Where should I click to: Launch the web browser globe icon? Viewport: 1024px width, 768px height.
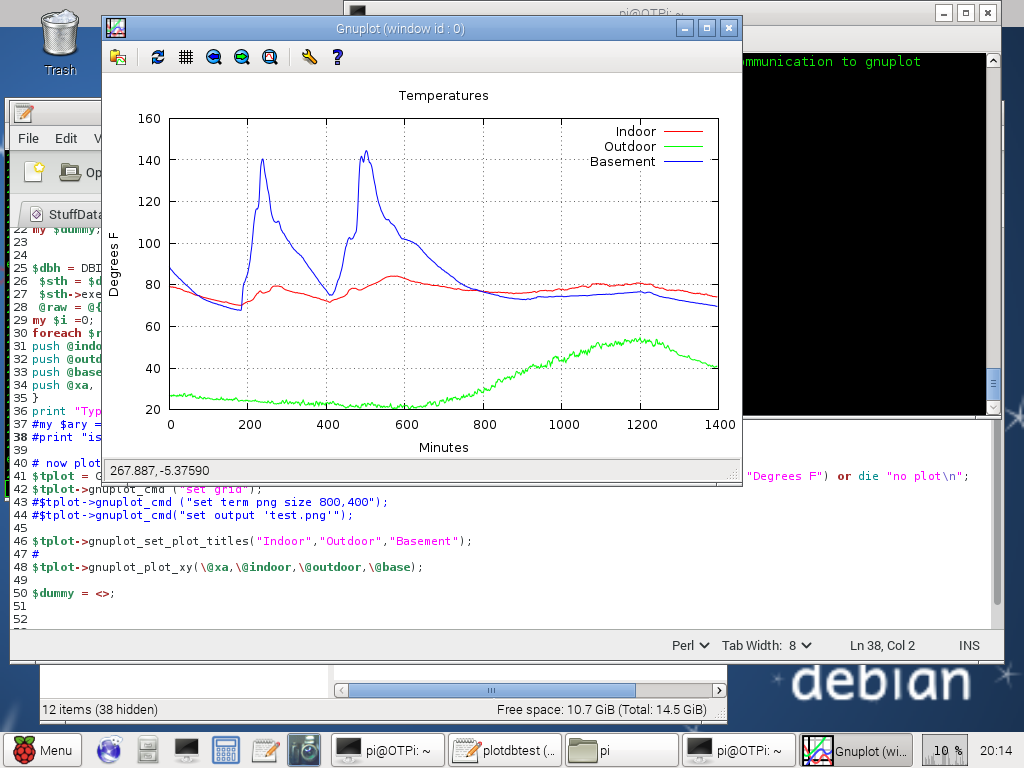(x=109, y=750)
